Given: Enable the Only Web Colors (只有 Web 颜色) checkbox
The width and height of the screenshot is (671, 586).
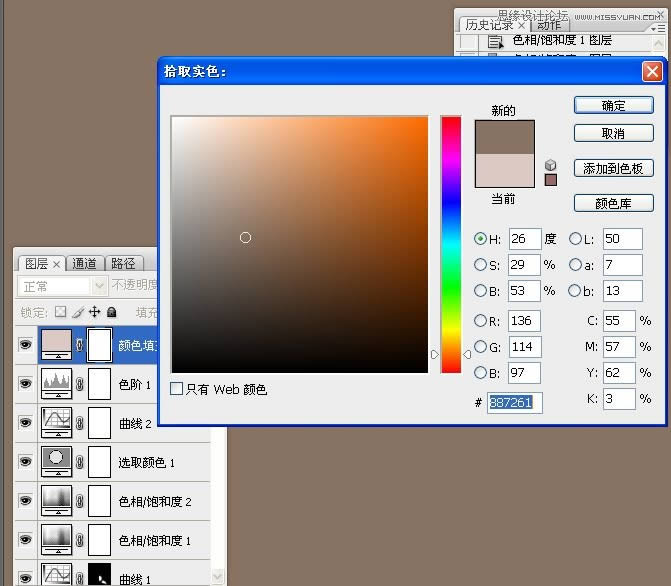Looking at the screenshot, I should (x=176, y=389).
